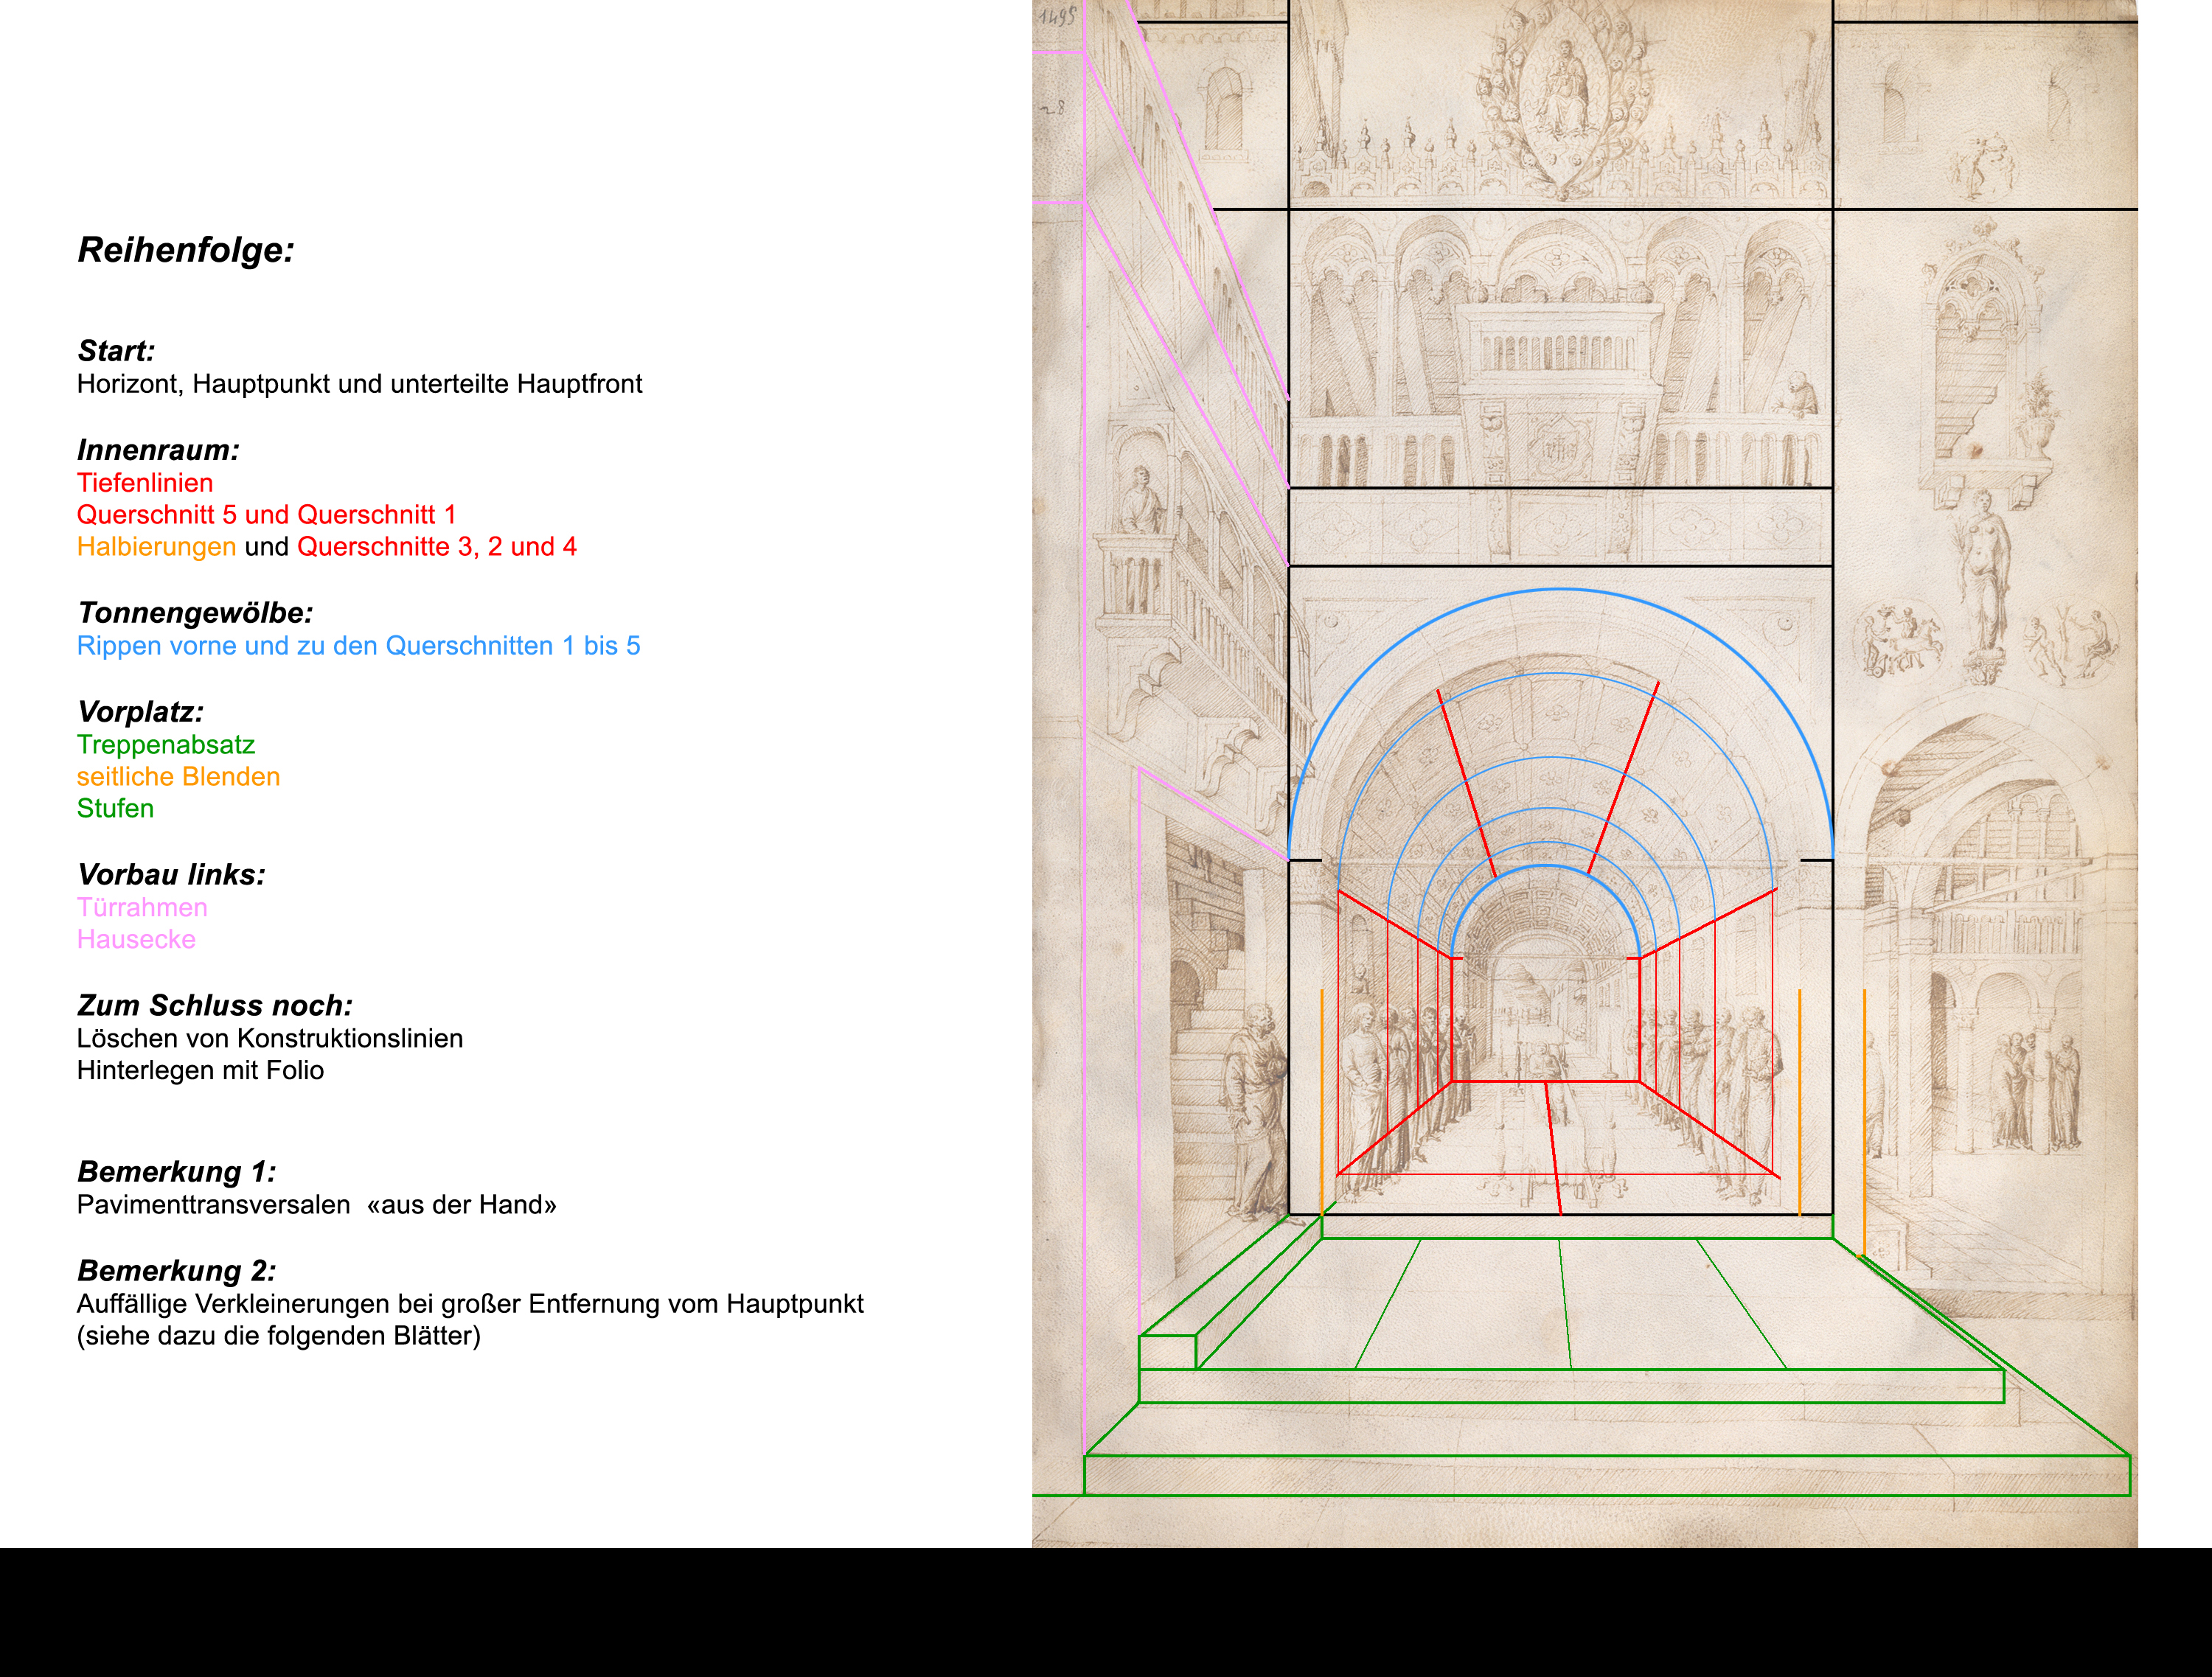Screen dimensions: 2212x1677
Task: Click the 'Zum Schluss noch:' heading
Action: (x=215, y=1006)
